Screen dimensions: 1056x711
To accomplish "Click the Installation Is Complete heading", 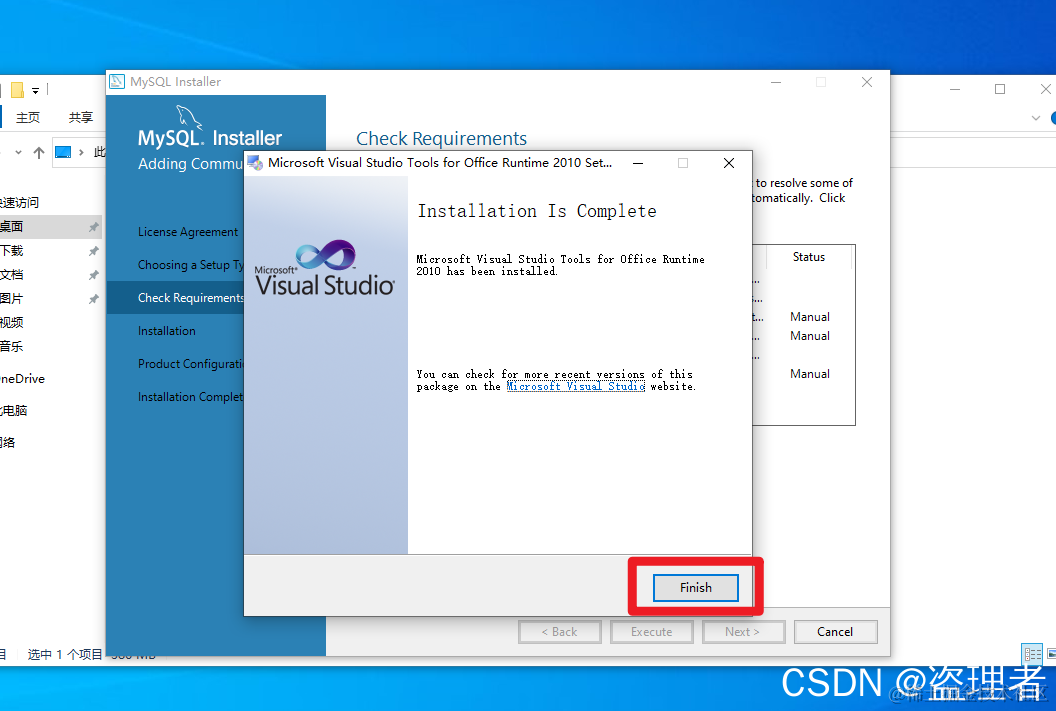I will point(537,211).
